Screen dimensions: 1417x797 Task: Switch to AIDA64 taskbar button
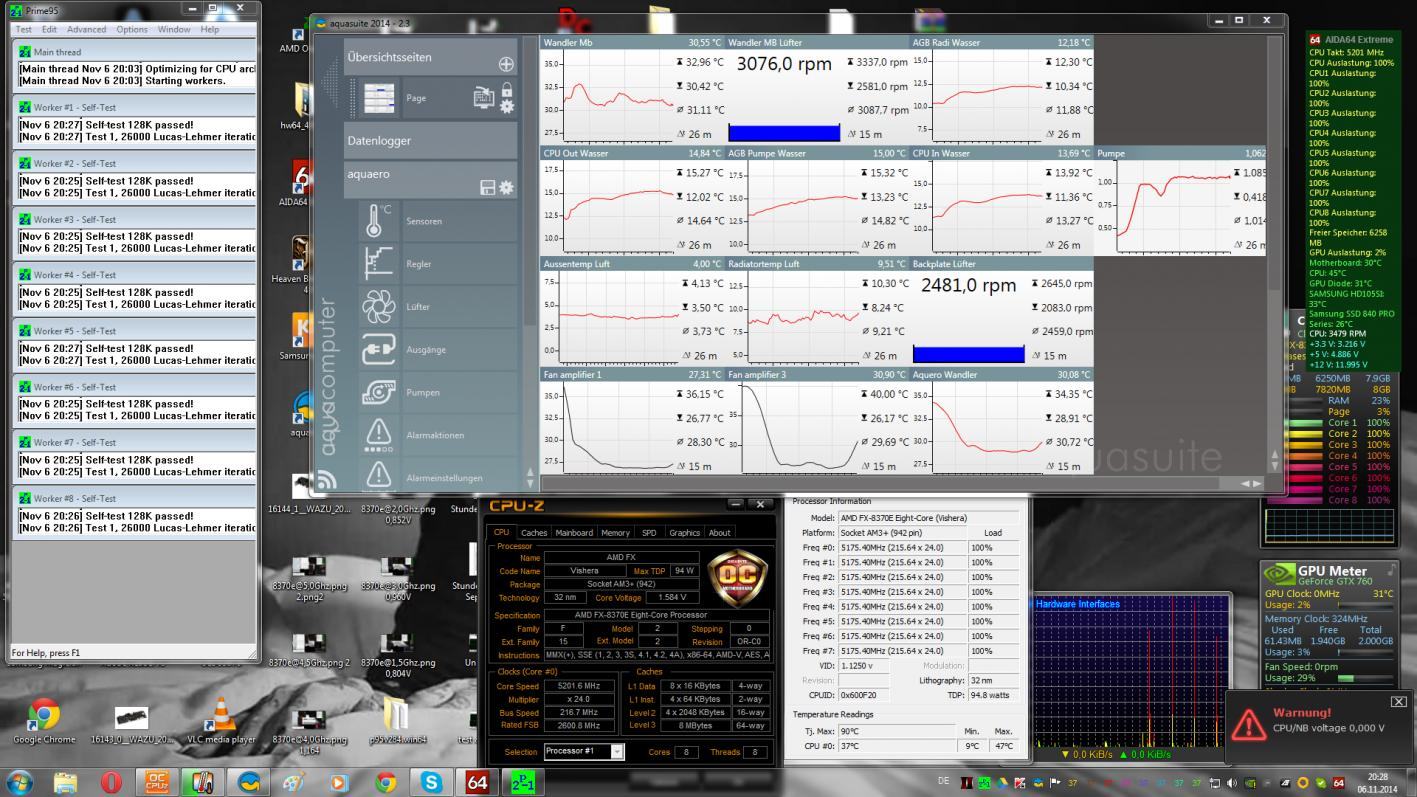point(477,782)
